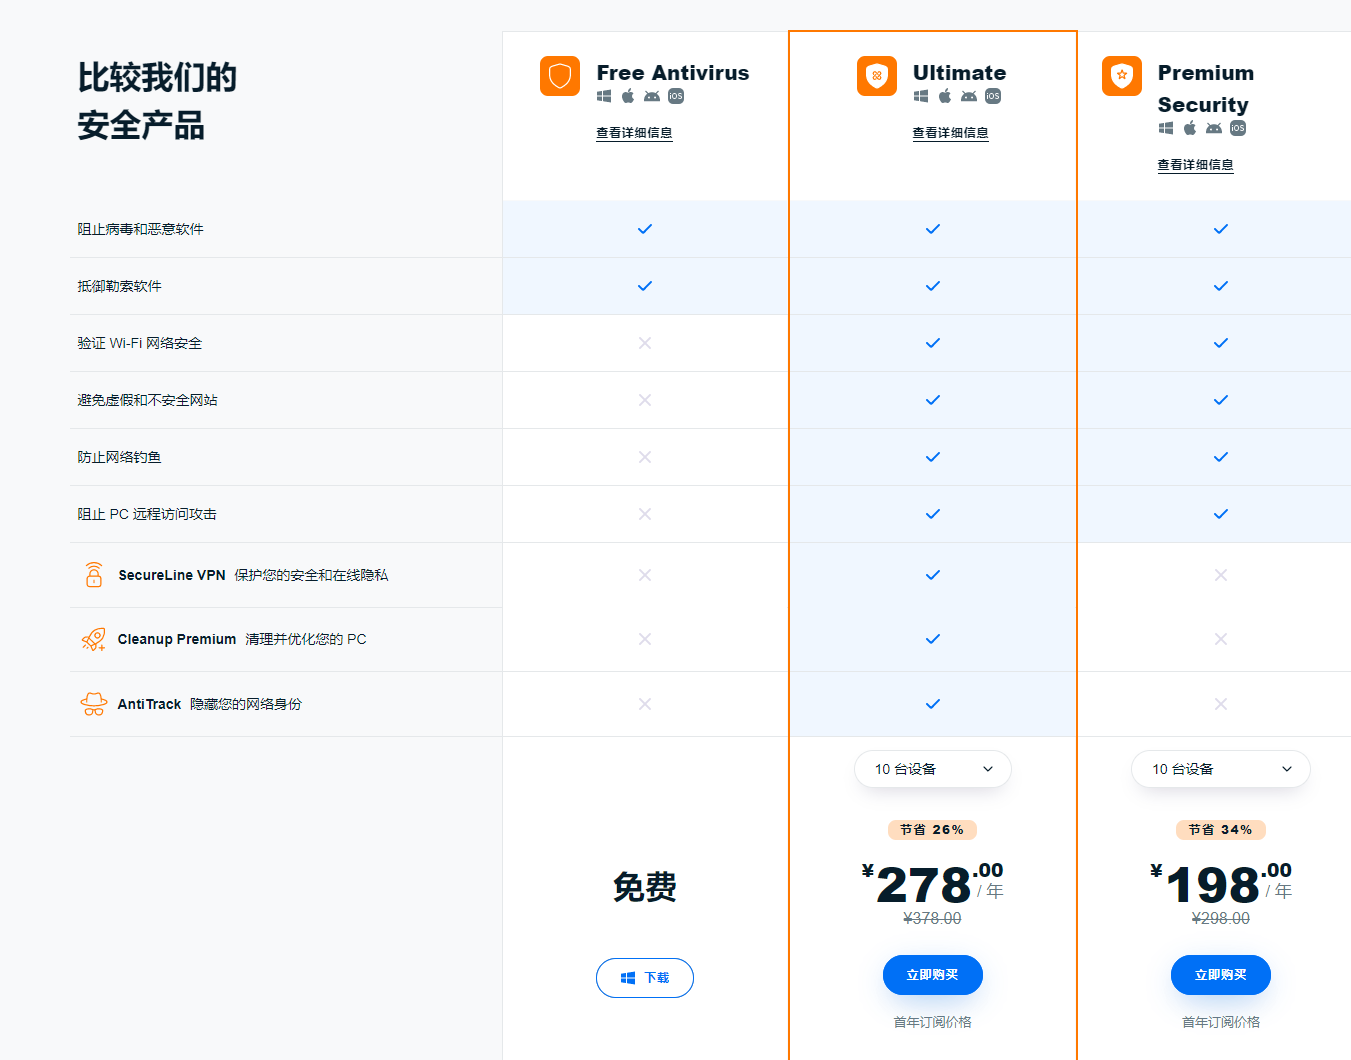Click the 下载 button for Free Antivirus
Screen dimensions: 1351x1060
[645, 978]
